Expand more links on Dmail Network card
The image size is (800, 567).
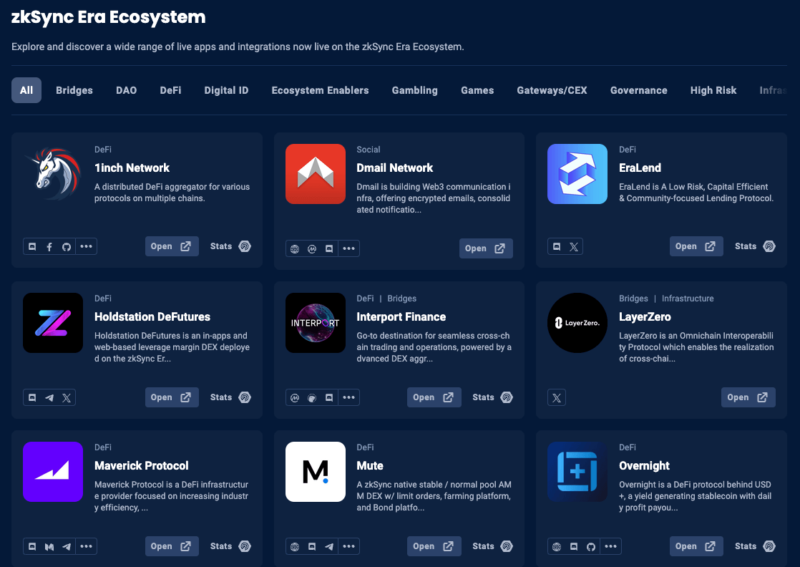tap(348, 249)
